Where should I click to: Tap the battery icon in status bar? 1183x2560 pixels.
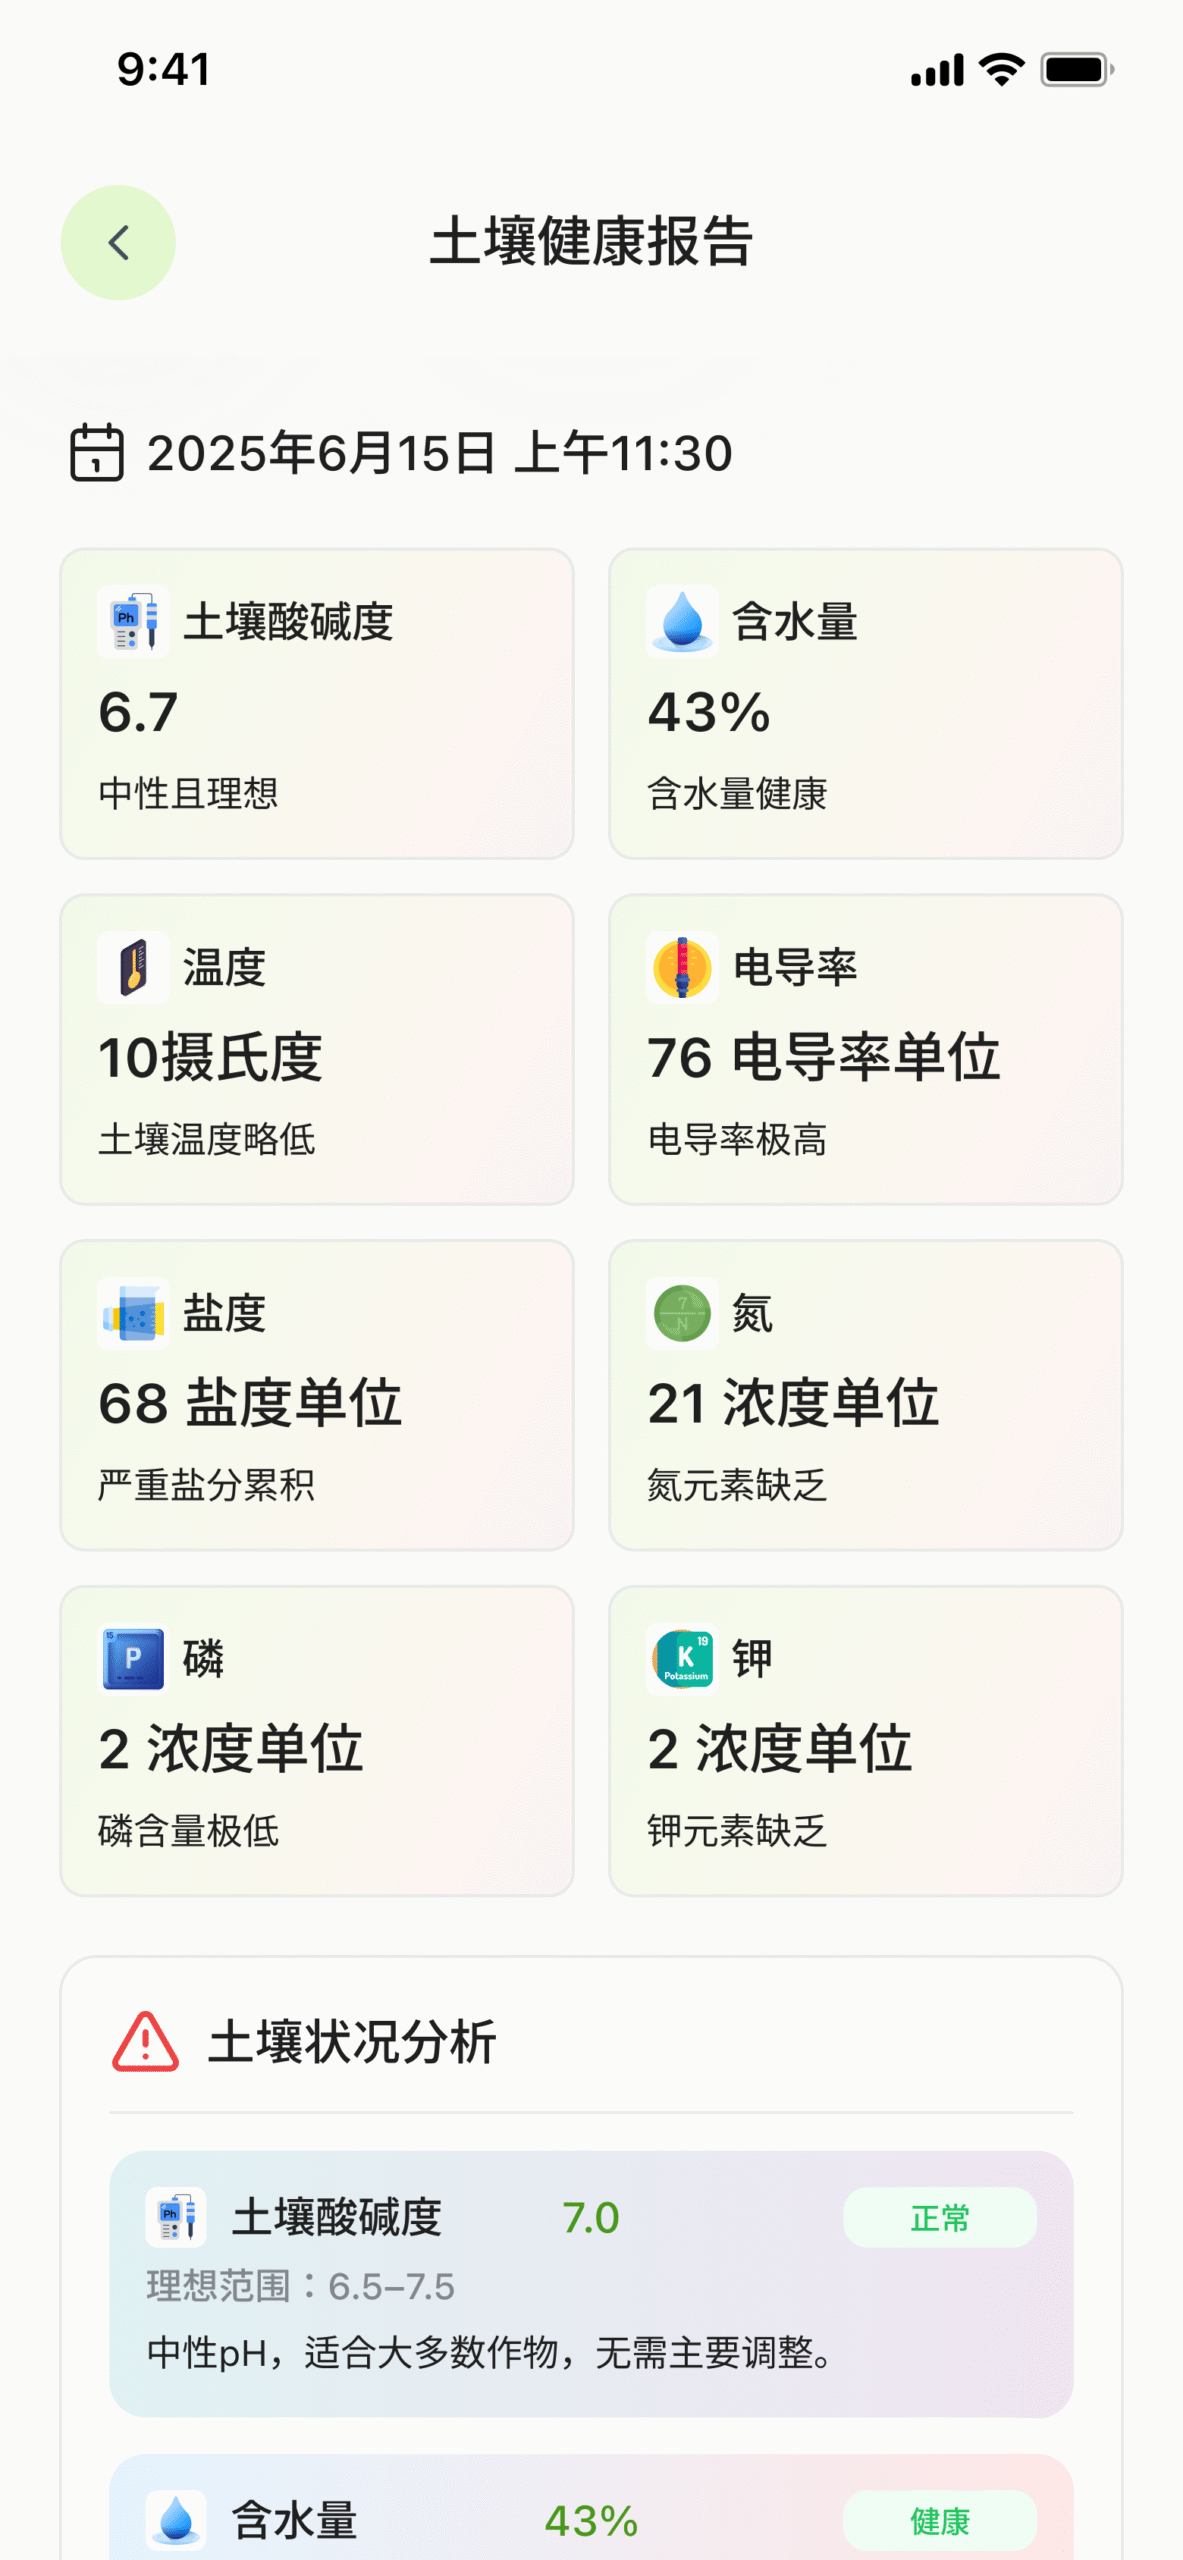[x=1076, y=70]
